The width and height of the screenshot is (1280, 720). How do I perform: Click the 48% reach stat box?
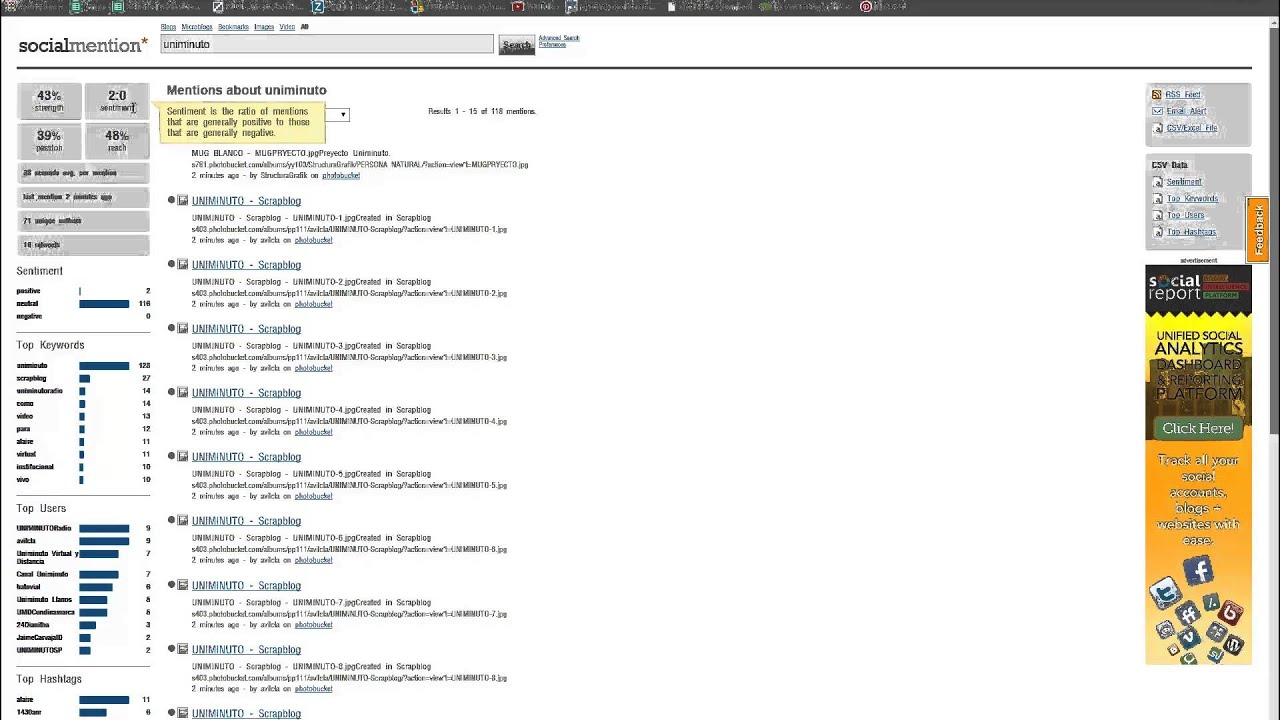pyautogui.click(x=117, y=141)
